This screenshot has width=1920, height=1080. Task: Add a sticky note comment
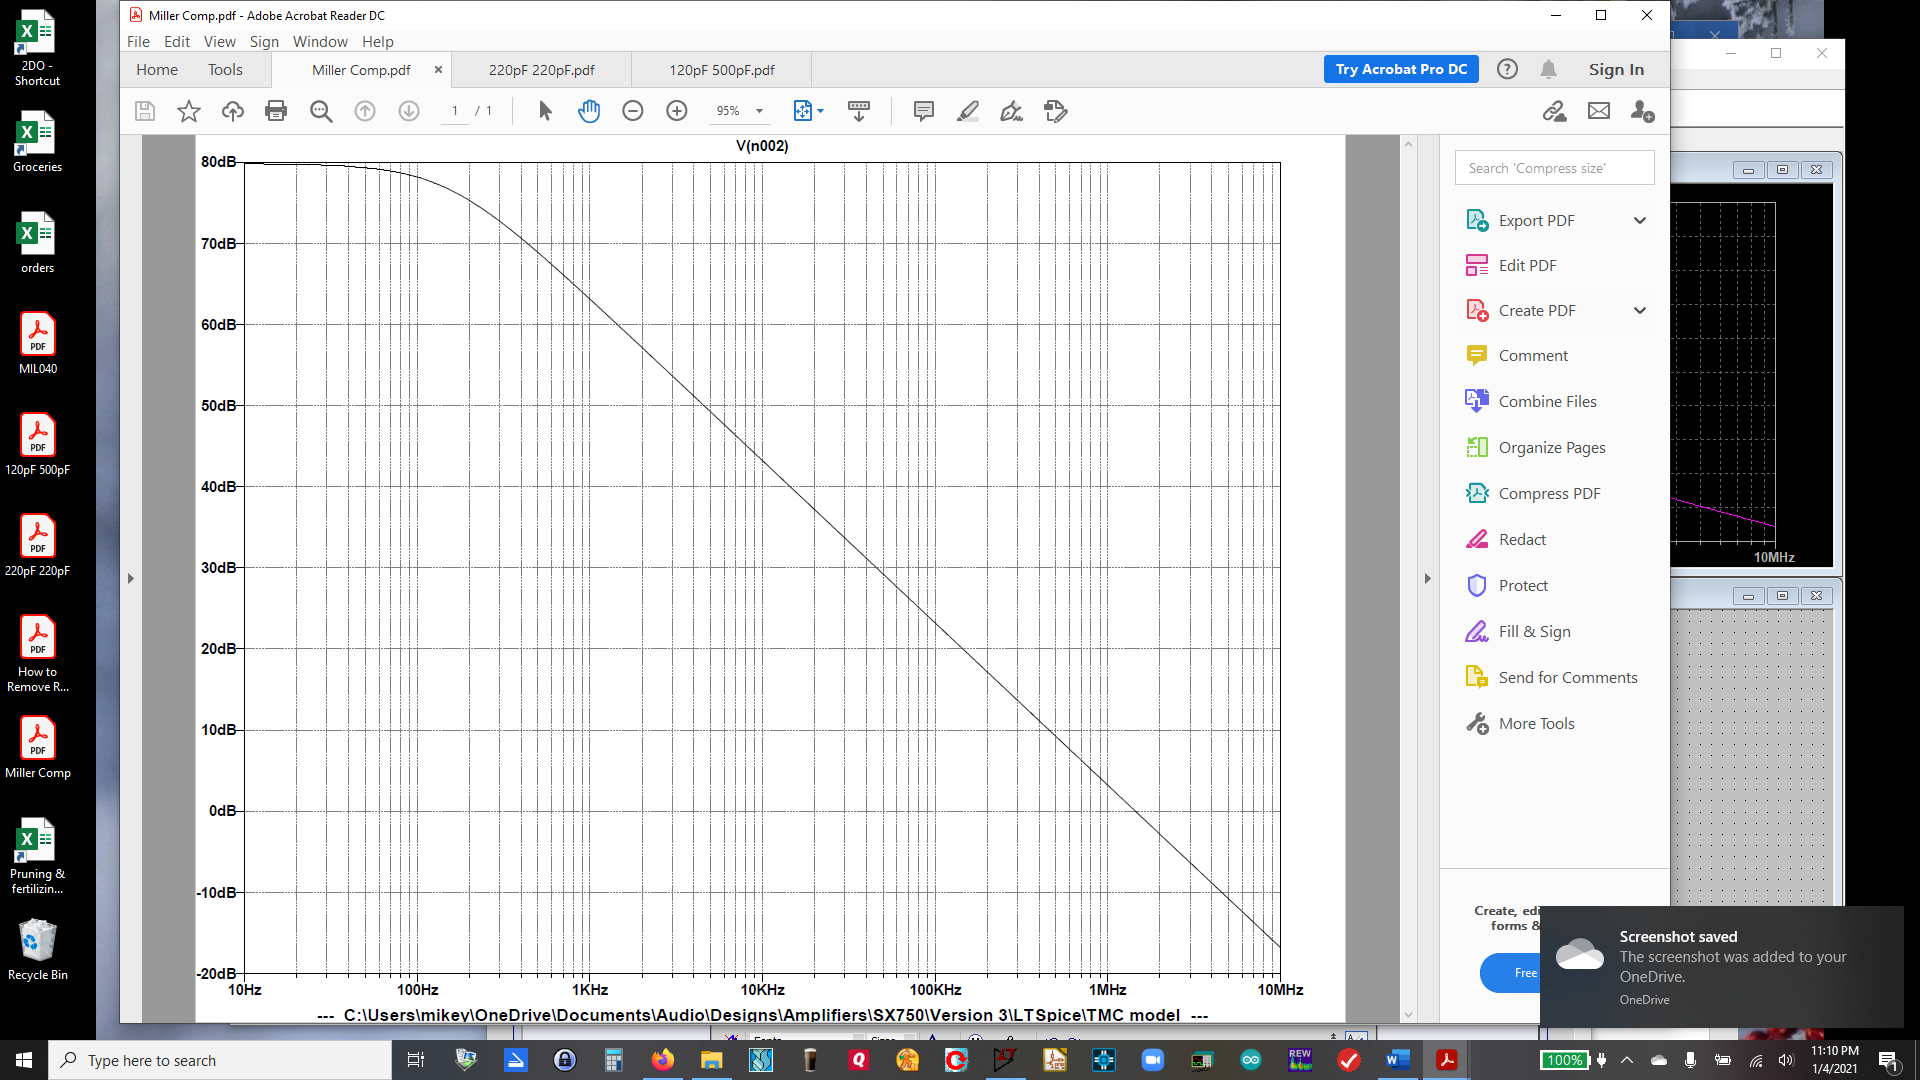(x=924, y=111)
